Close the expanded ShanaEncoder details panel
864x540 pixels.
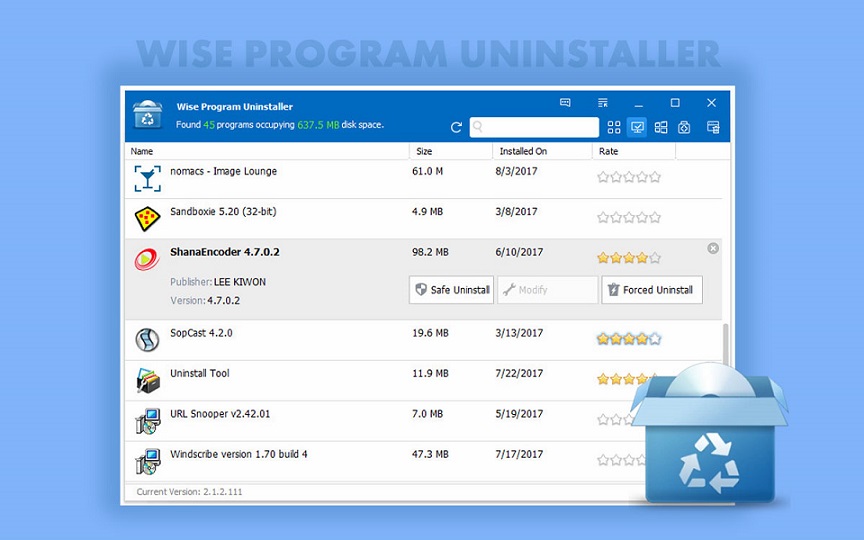pos(713,249)
